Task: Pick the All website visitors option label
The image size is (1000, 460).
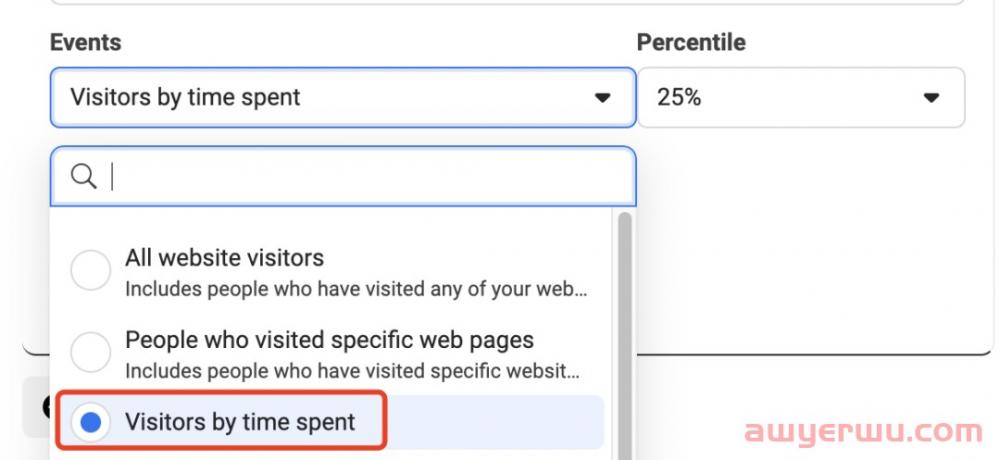Action: coord(224,258)
